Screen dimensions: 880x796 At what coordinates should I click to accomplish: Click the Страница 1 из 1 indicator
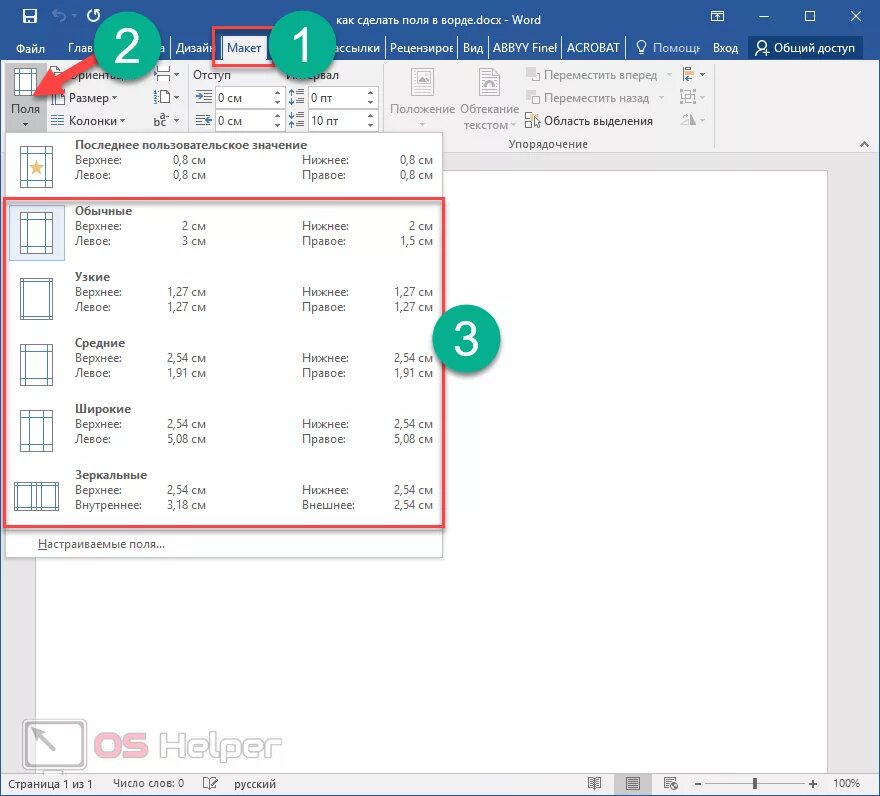point(50,784)
